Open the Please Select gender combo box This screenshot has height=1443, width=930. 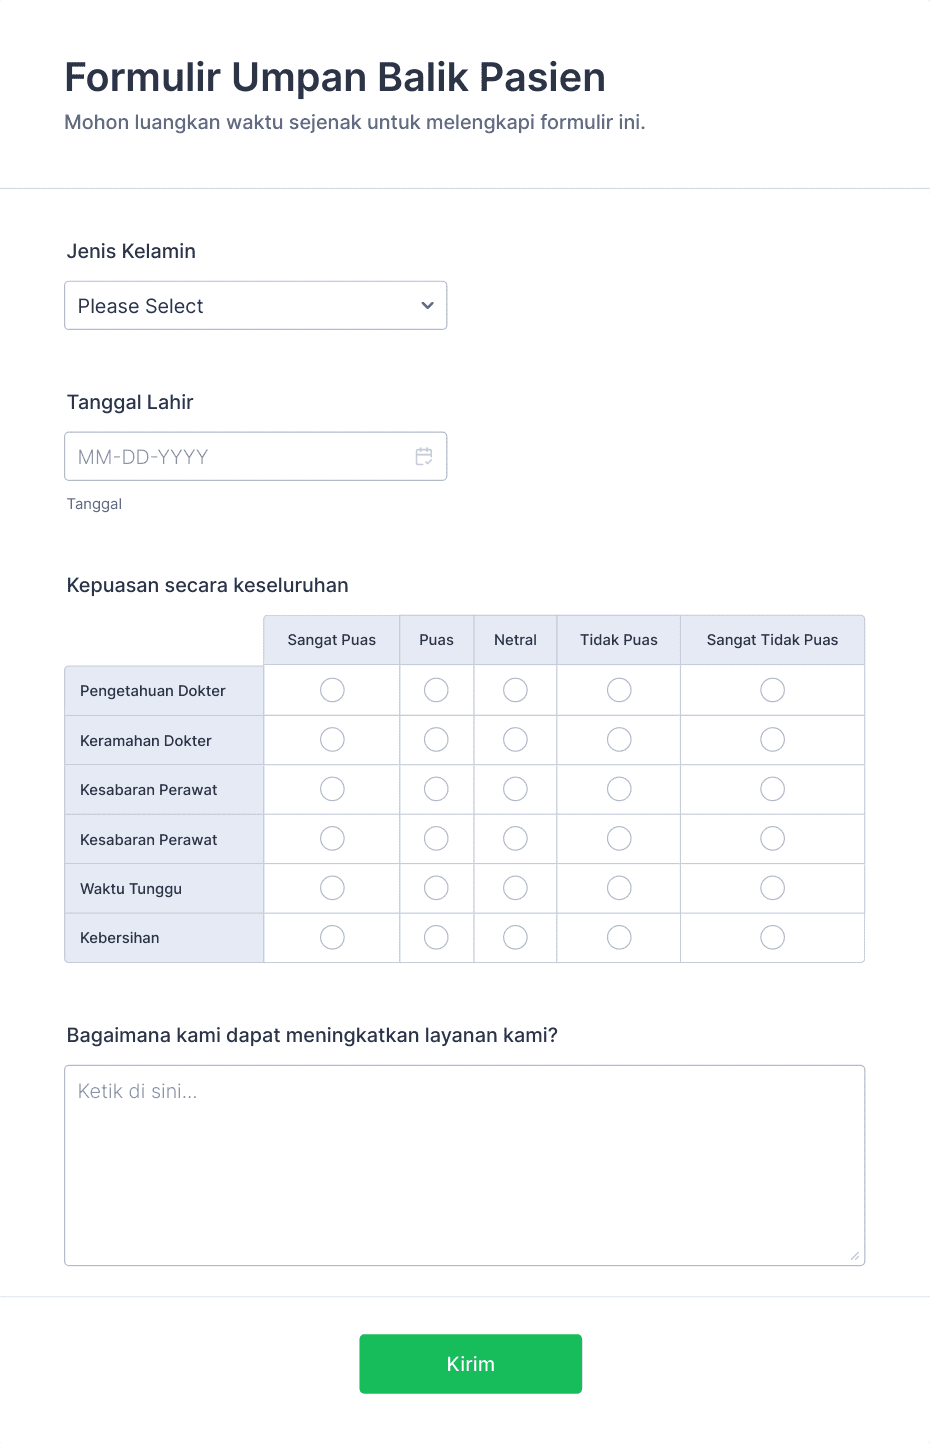pyautogui.click(x=255, y=306)
